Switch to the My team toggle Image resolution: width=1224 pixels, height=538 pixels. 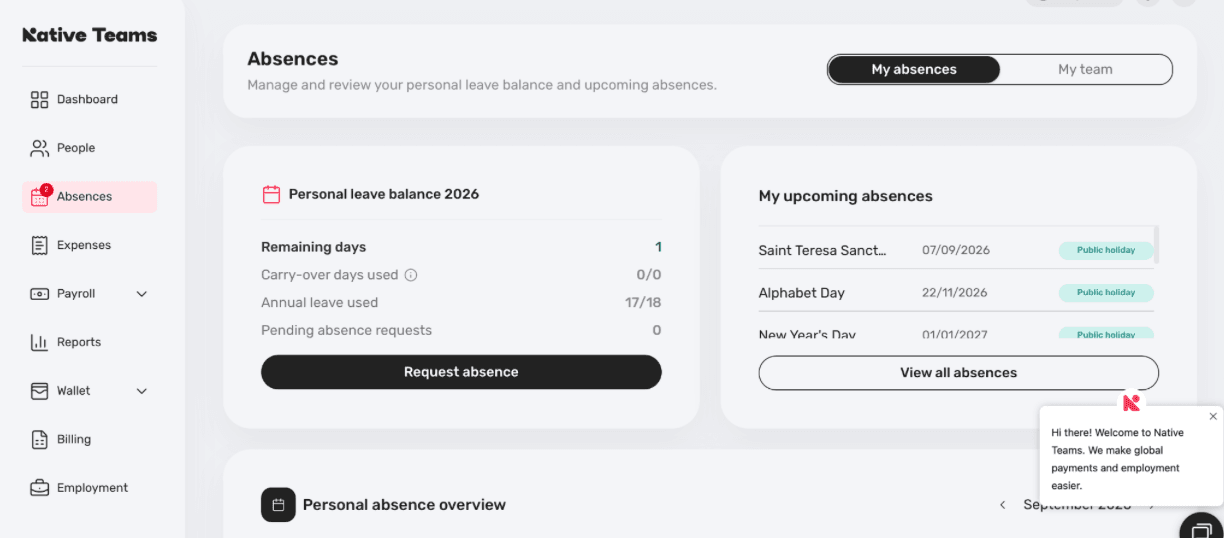tap(1085, 69)
